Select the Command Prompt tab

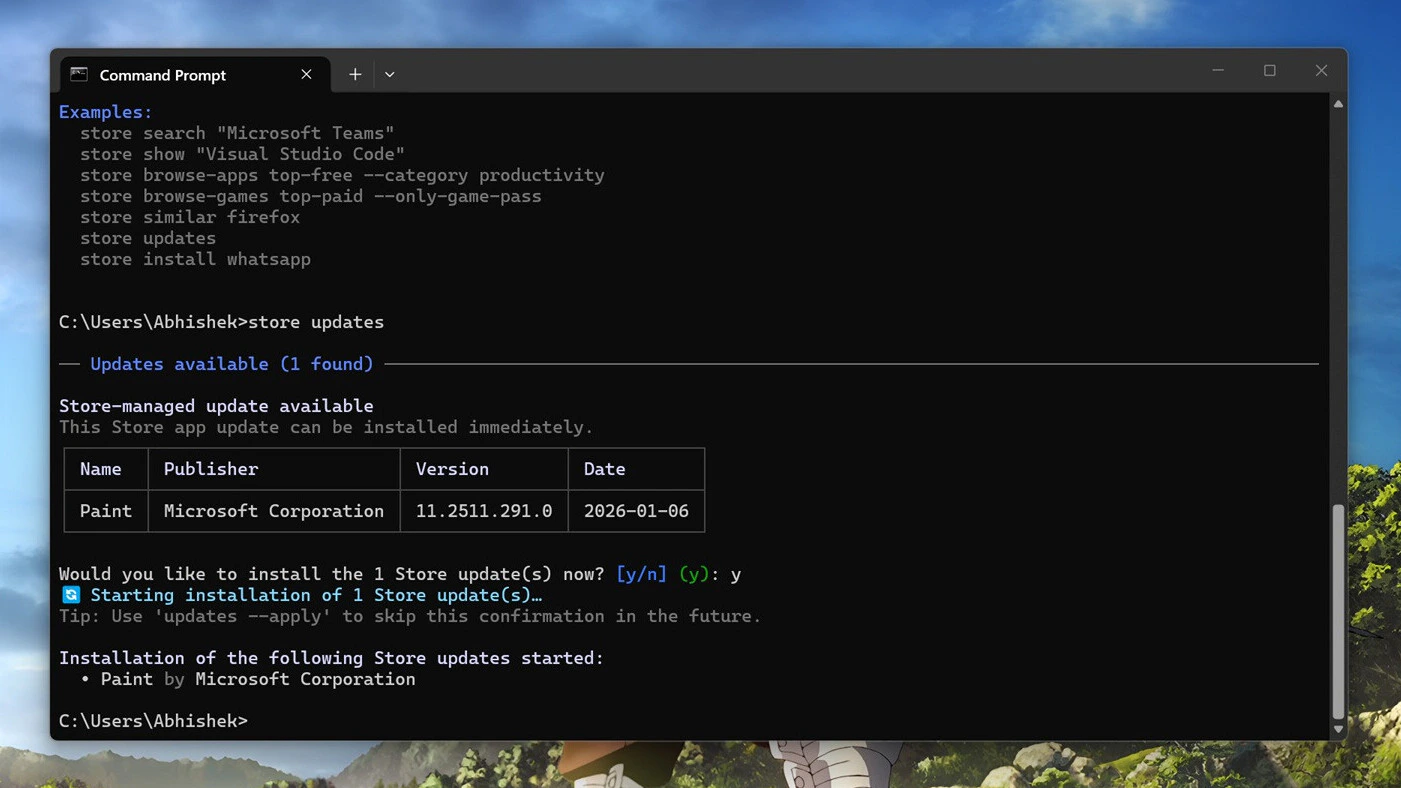(x=163, y=75)
